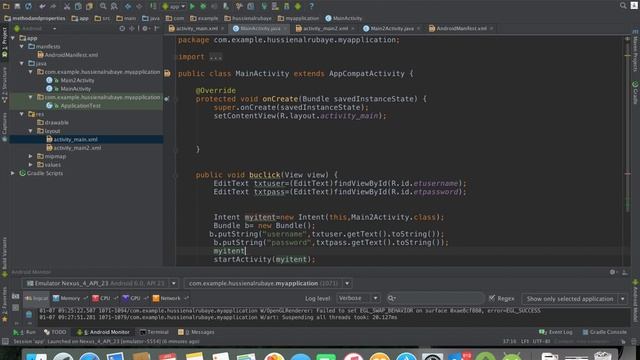
Task: Click the class gutter icon beside MainActivity
Action: (167, 73)
